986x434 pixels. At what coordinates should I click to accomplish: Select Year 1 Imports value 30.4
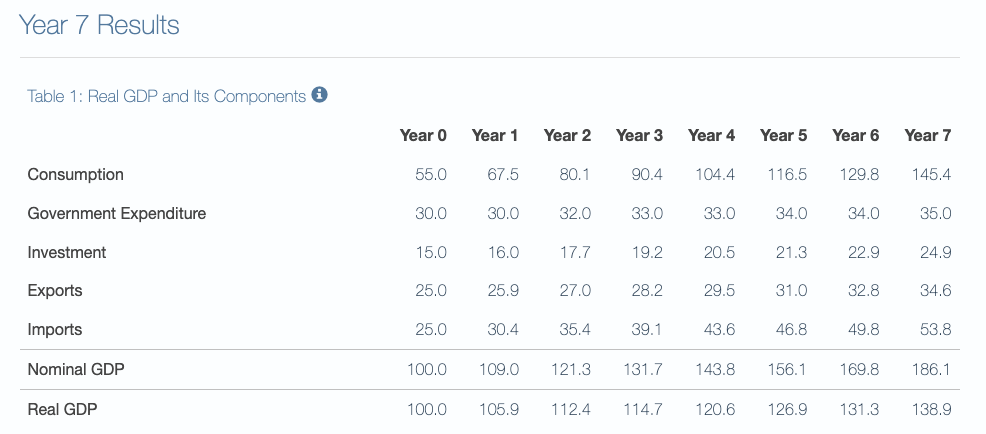[x=501, y=330]
